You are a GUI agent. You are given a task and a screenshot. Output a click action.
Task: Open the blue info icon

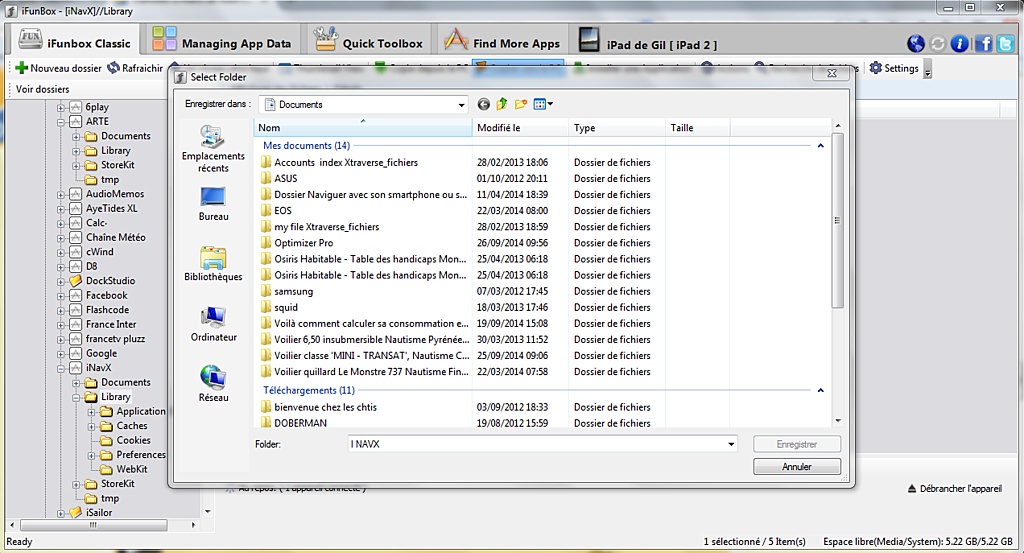(959, 44)
